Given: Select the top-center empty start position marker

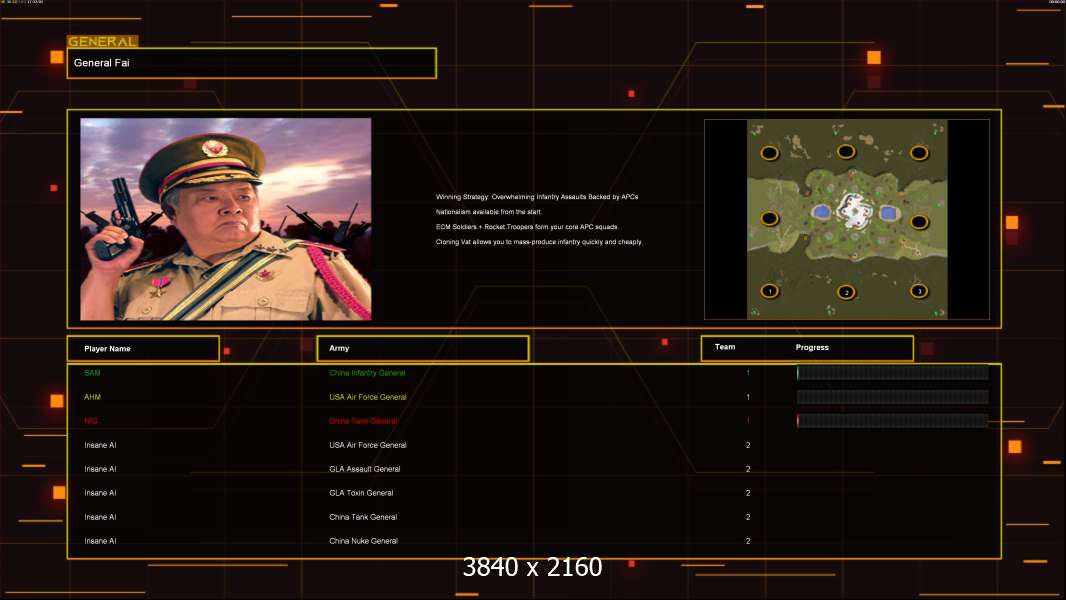Looking at the screenshot, I should click(x=846, y=152).
